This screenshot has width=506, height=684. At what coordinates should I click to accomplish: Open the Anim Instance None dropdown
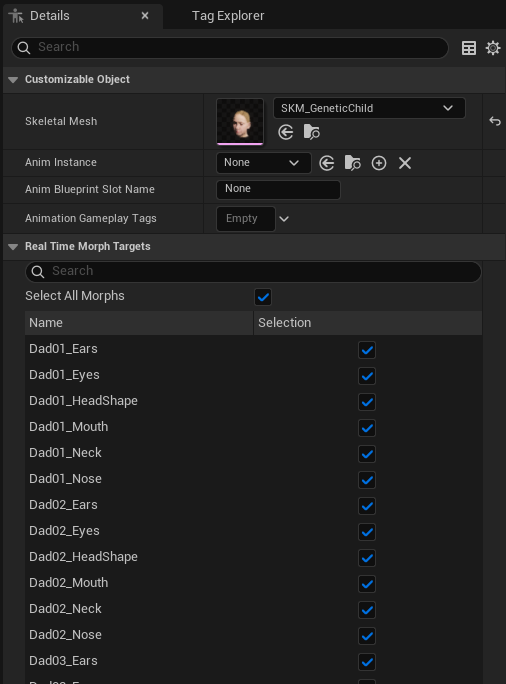[x=263, y=163]
